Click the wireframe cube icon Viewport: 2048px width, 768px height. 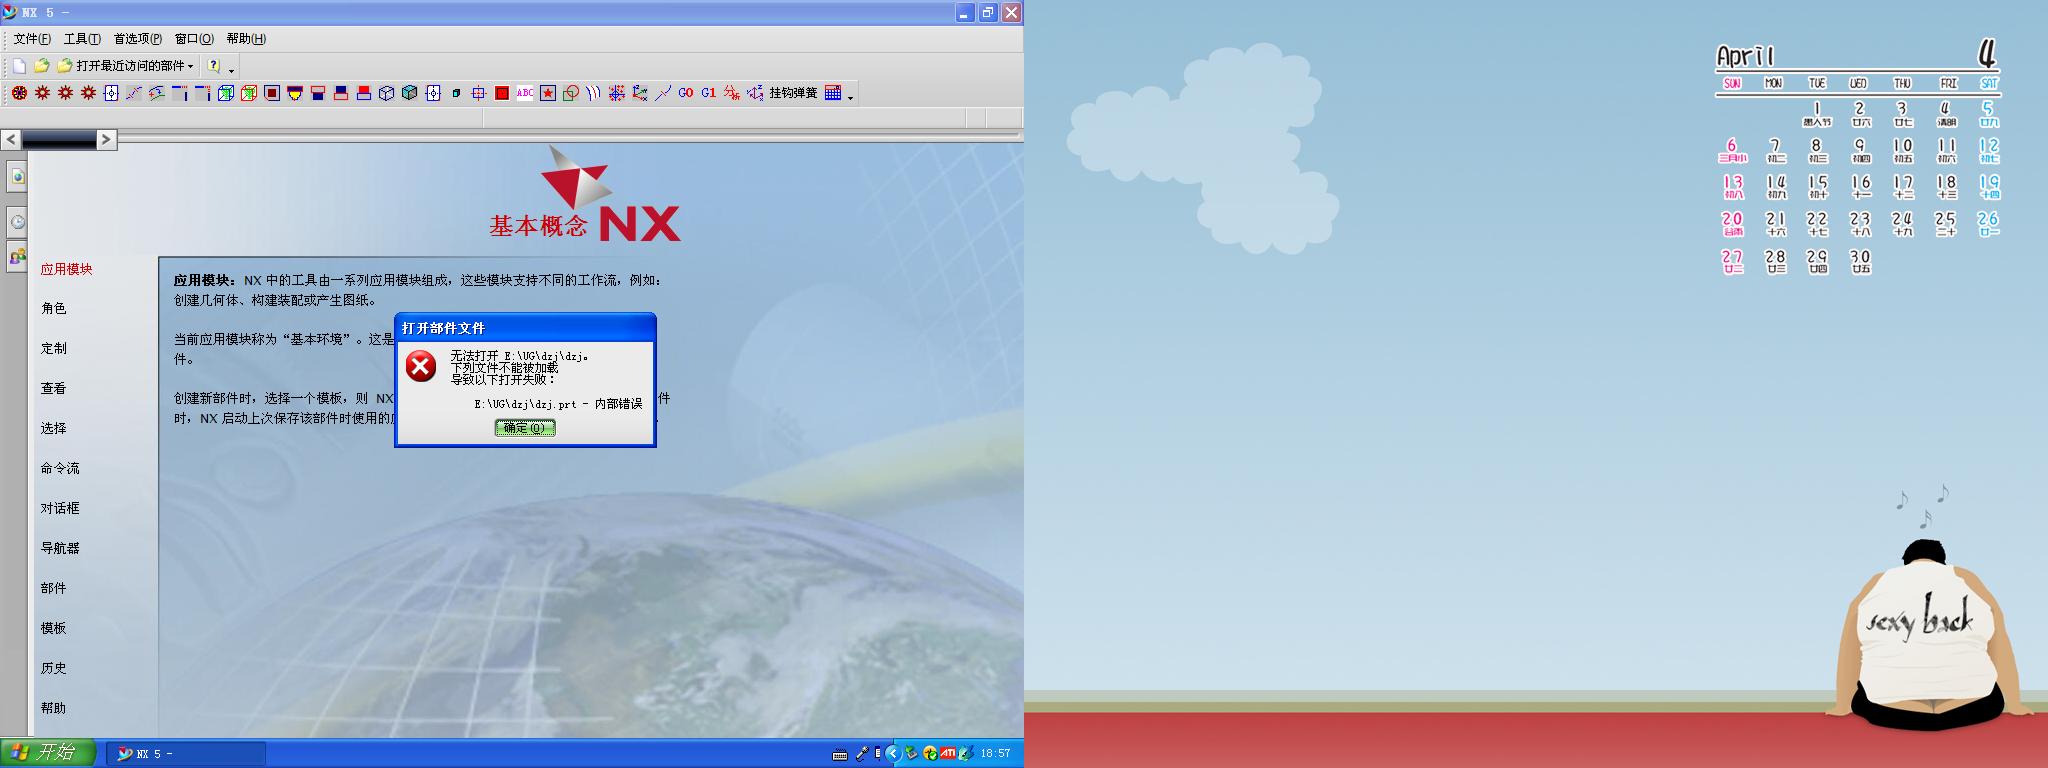tap(387, 93)
